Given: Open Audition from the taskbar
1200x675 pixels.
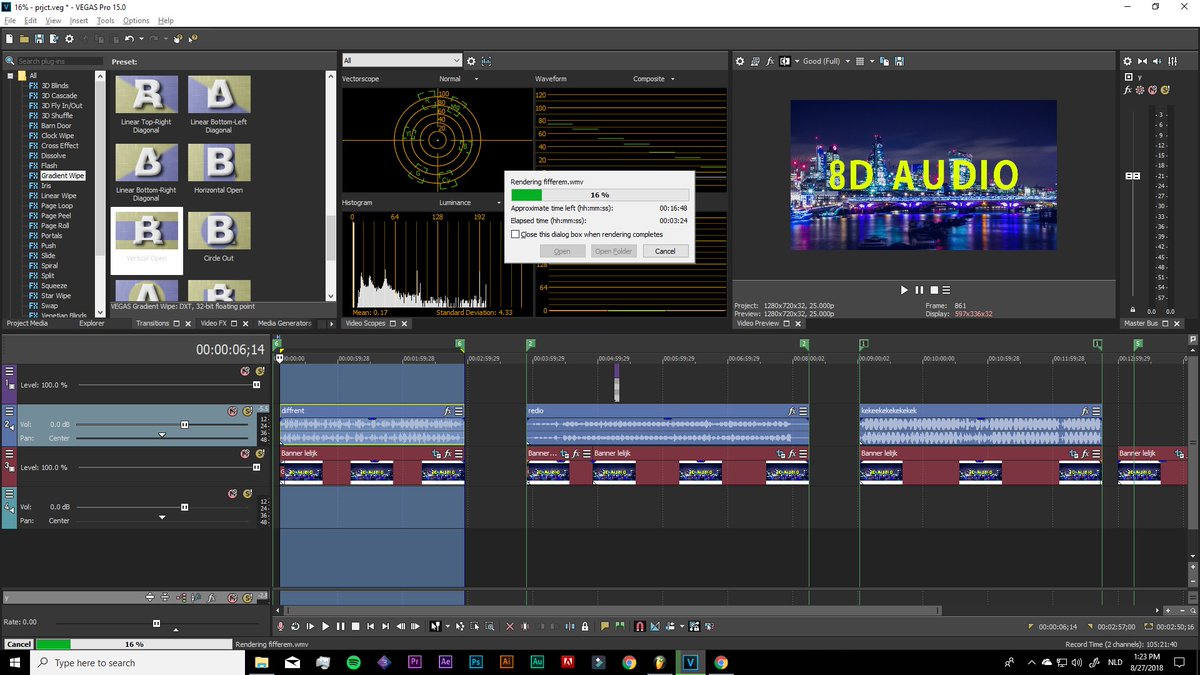Looking at the screenshot, I should pyautogui.click(x=537, y=662).
